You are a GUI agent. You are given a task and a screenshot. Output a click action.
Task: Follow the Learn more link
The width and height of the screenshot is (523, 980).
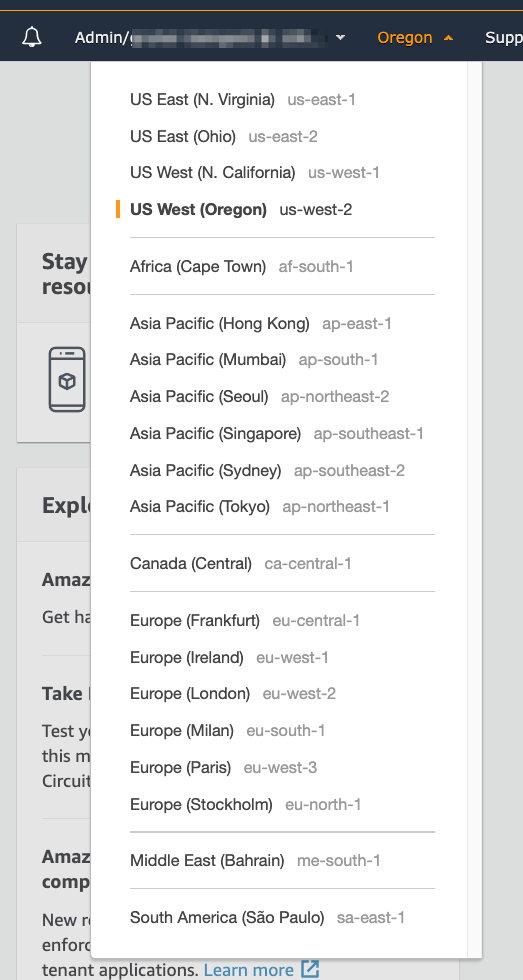[248, 970]
